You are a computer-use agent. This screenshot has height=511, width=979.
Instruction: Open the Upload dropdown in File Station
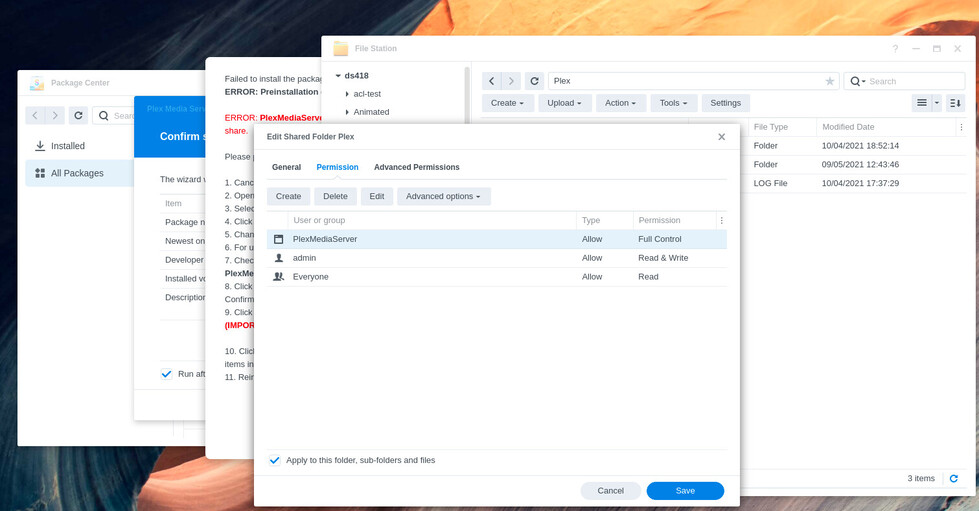pos(564,103)
